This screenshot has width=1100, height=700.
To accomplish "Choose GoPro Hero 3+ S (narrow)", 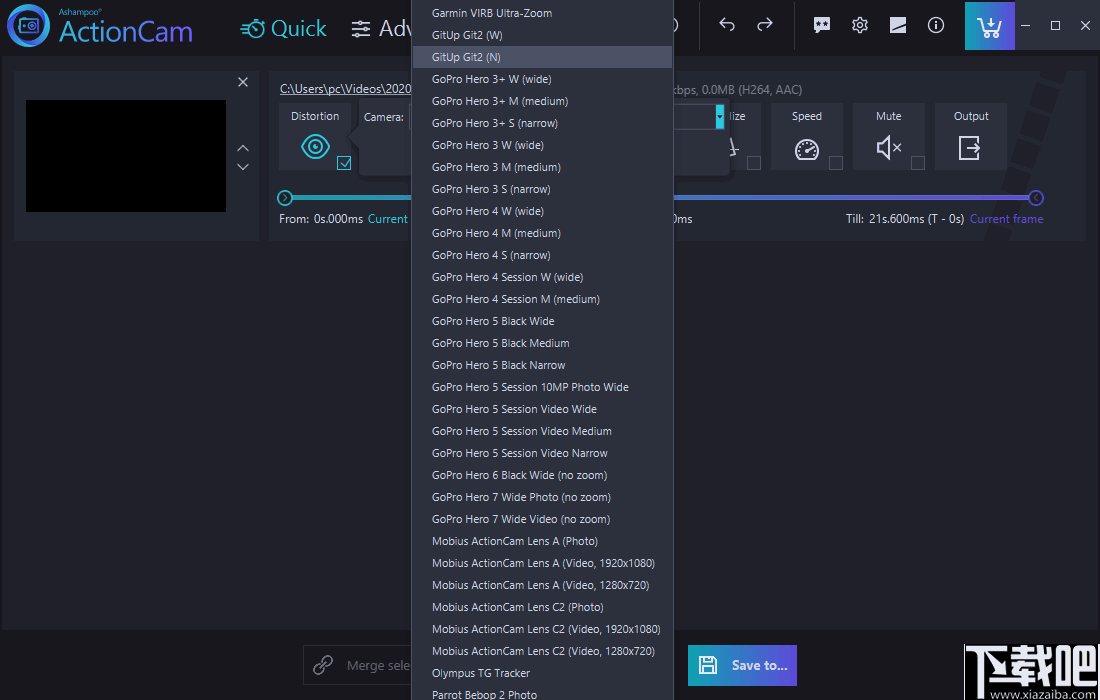I will (x=542, y=123).
